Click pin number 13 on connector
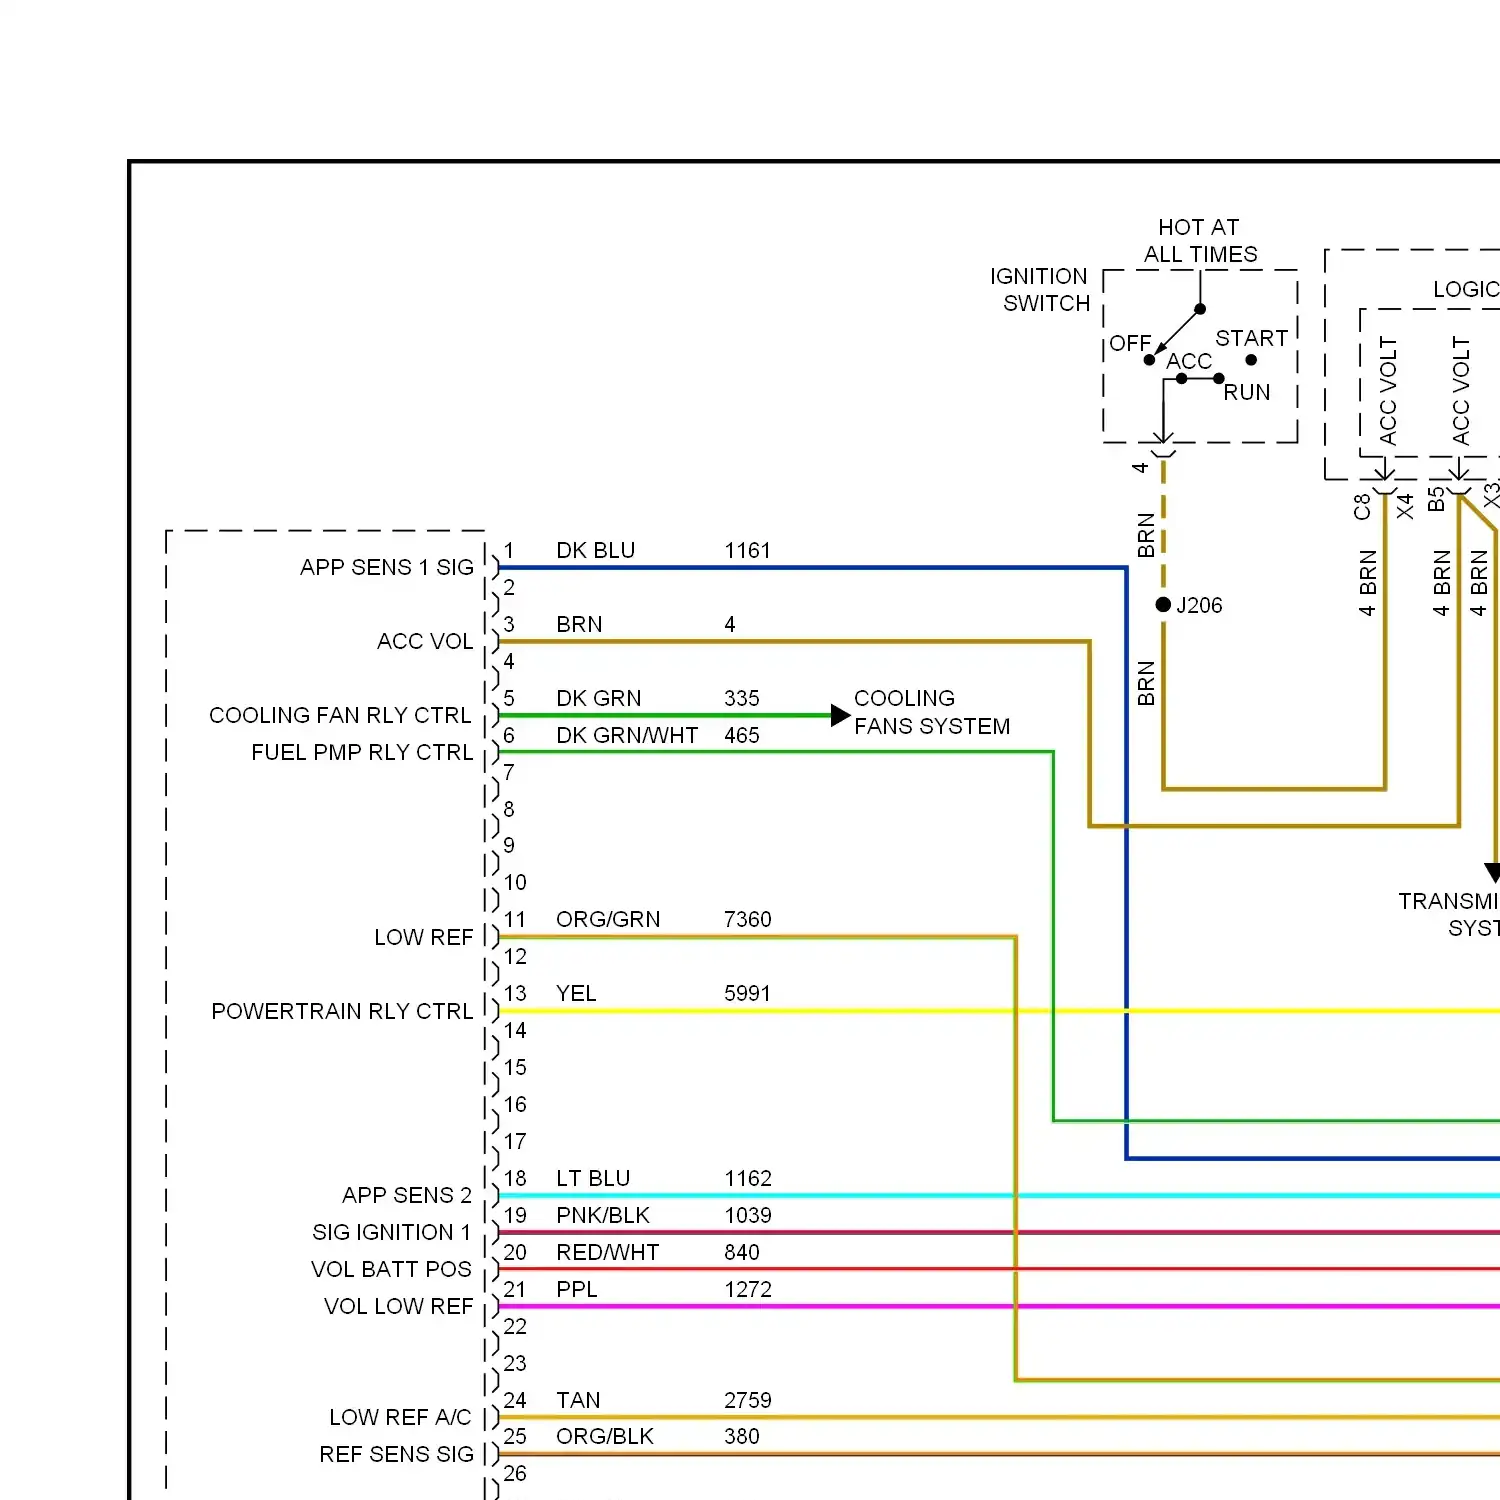The height and width of the screenshot is (1500, 1500). pyautogui.click(x=515, y=993)
